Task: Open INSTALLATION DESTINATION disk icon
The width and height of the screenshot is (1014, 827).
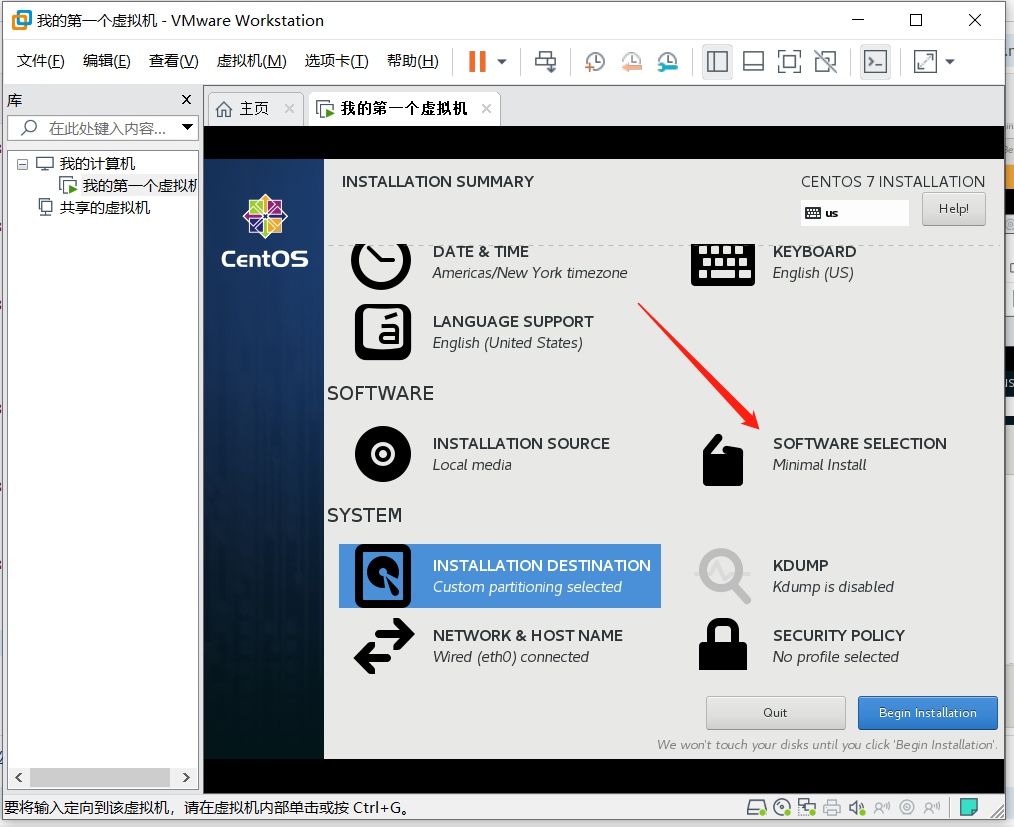Action: [x=383, y=575]
